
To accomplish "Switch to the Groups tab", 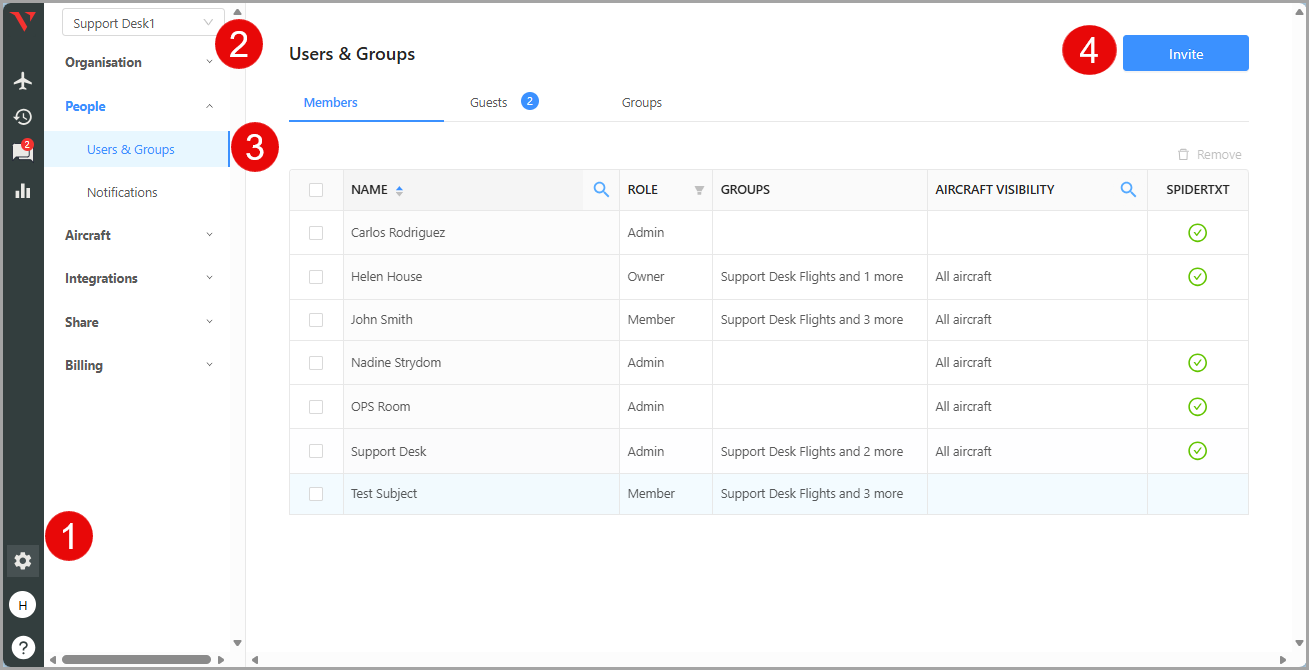I will [x=641, y=103].
